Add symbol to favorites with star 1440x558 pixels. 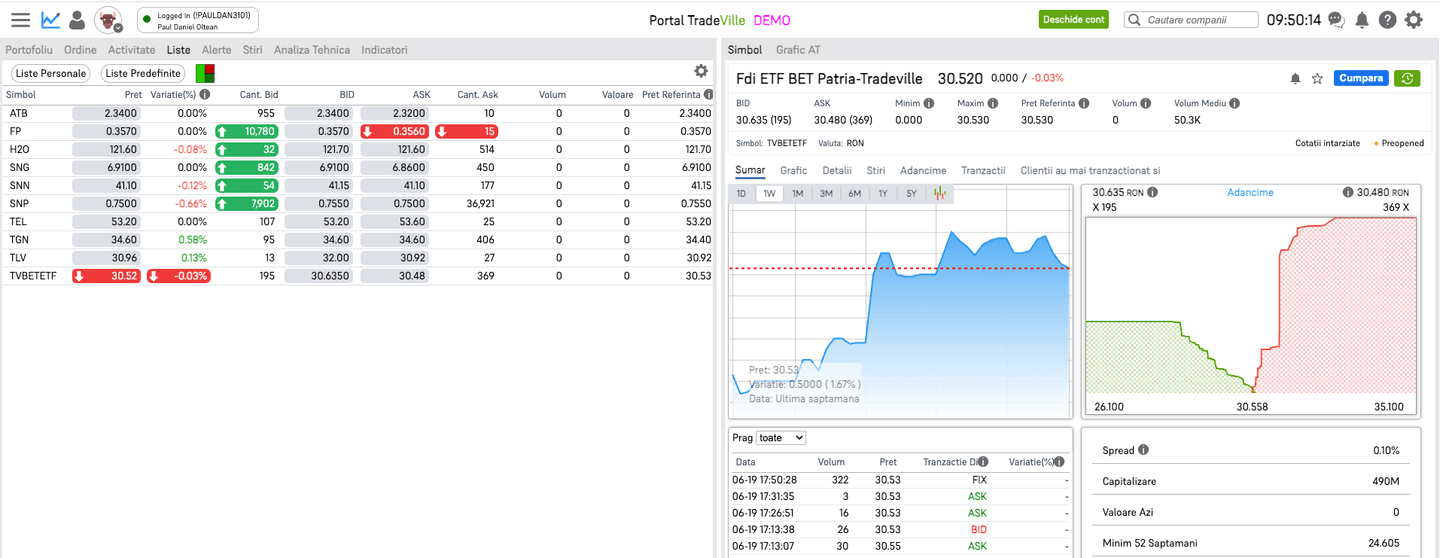point(1317,78)
